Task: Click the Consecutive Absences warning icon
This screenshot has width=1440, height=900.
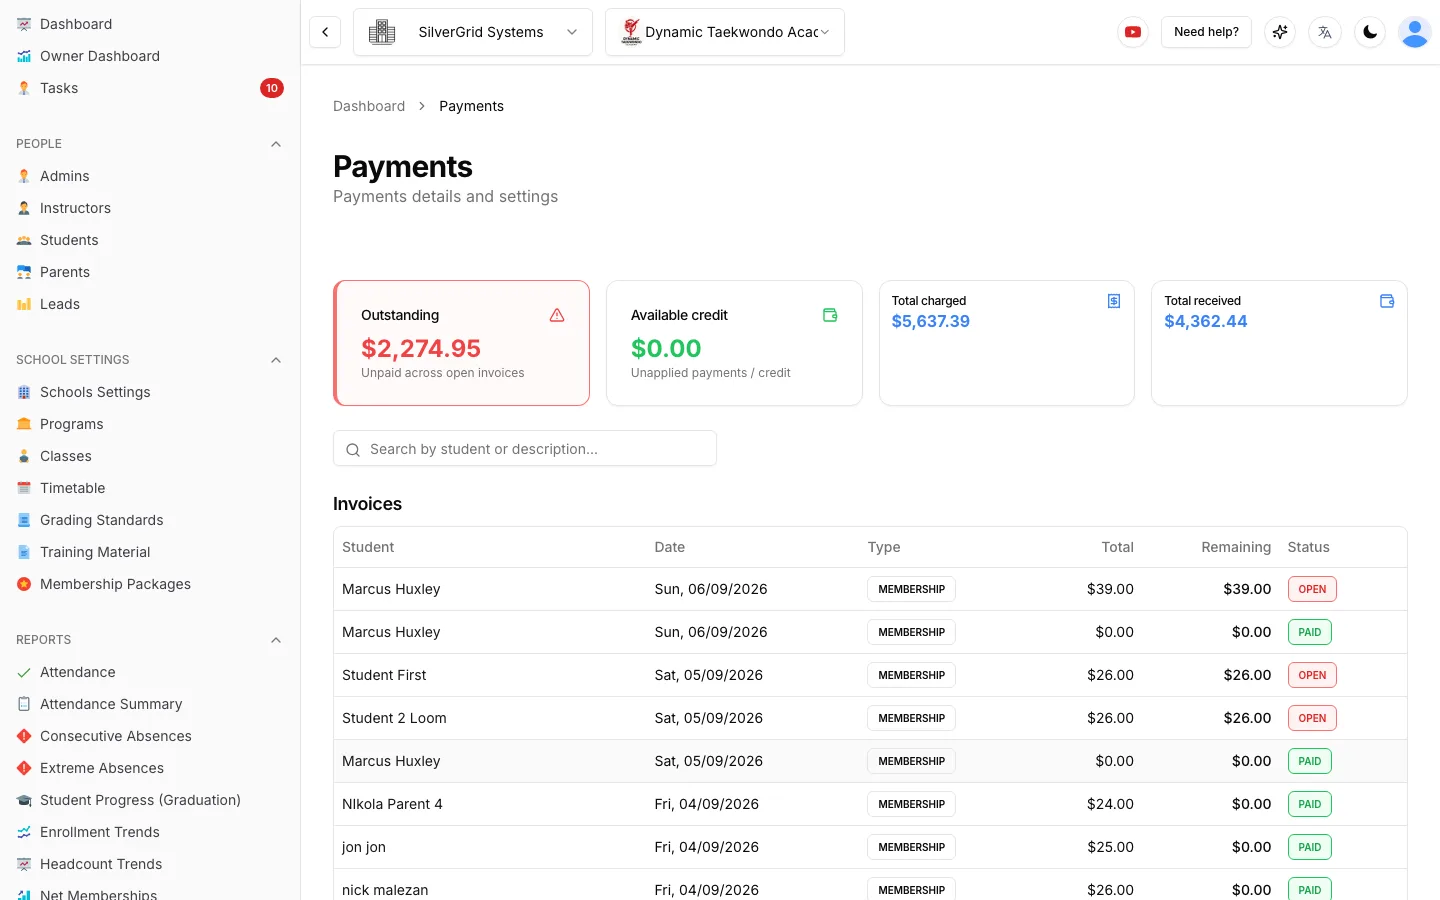Action: click(x=24, y=736)
